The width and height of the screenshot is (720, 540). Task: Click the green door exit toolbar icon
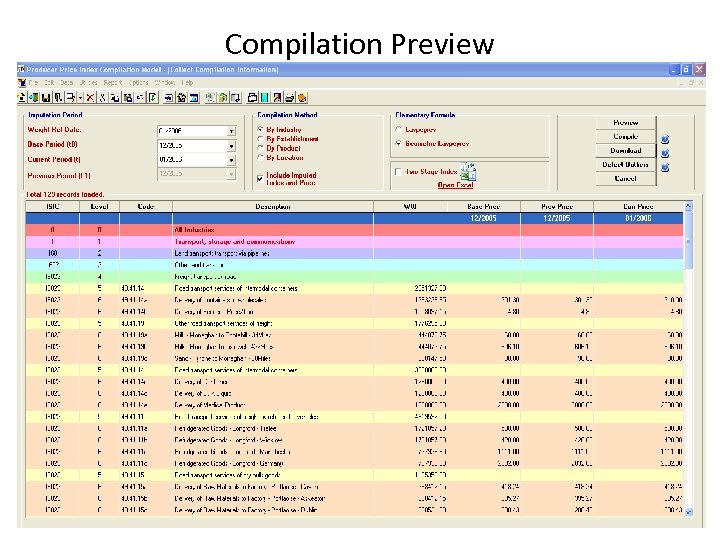coord(34,97)
